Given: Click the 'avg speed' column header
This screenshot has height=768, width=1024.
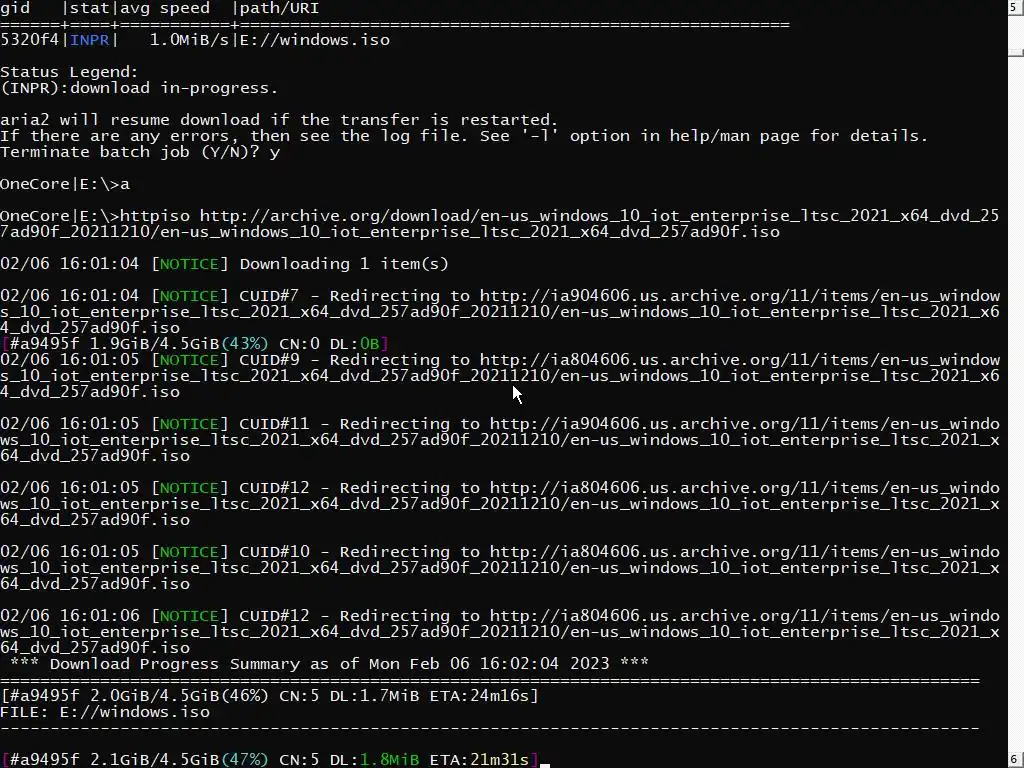Looking at the screenshot, I should click(165, 8).
